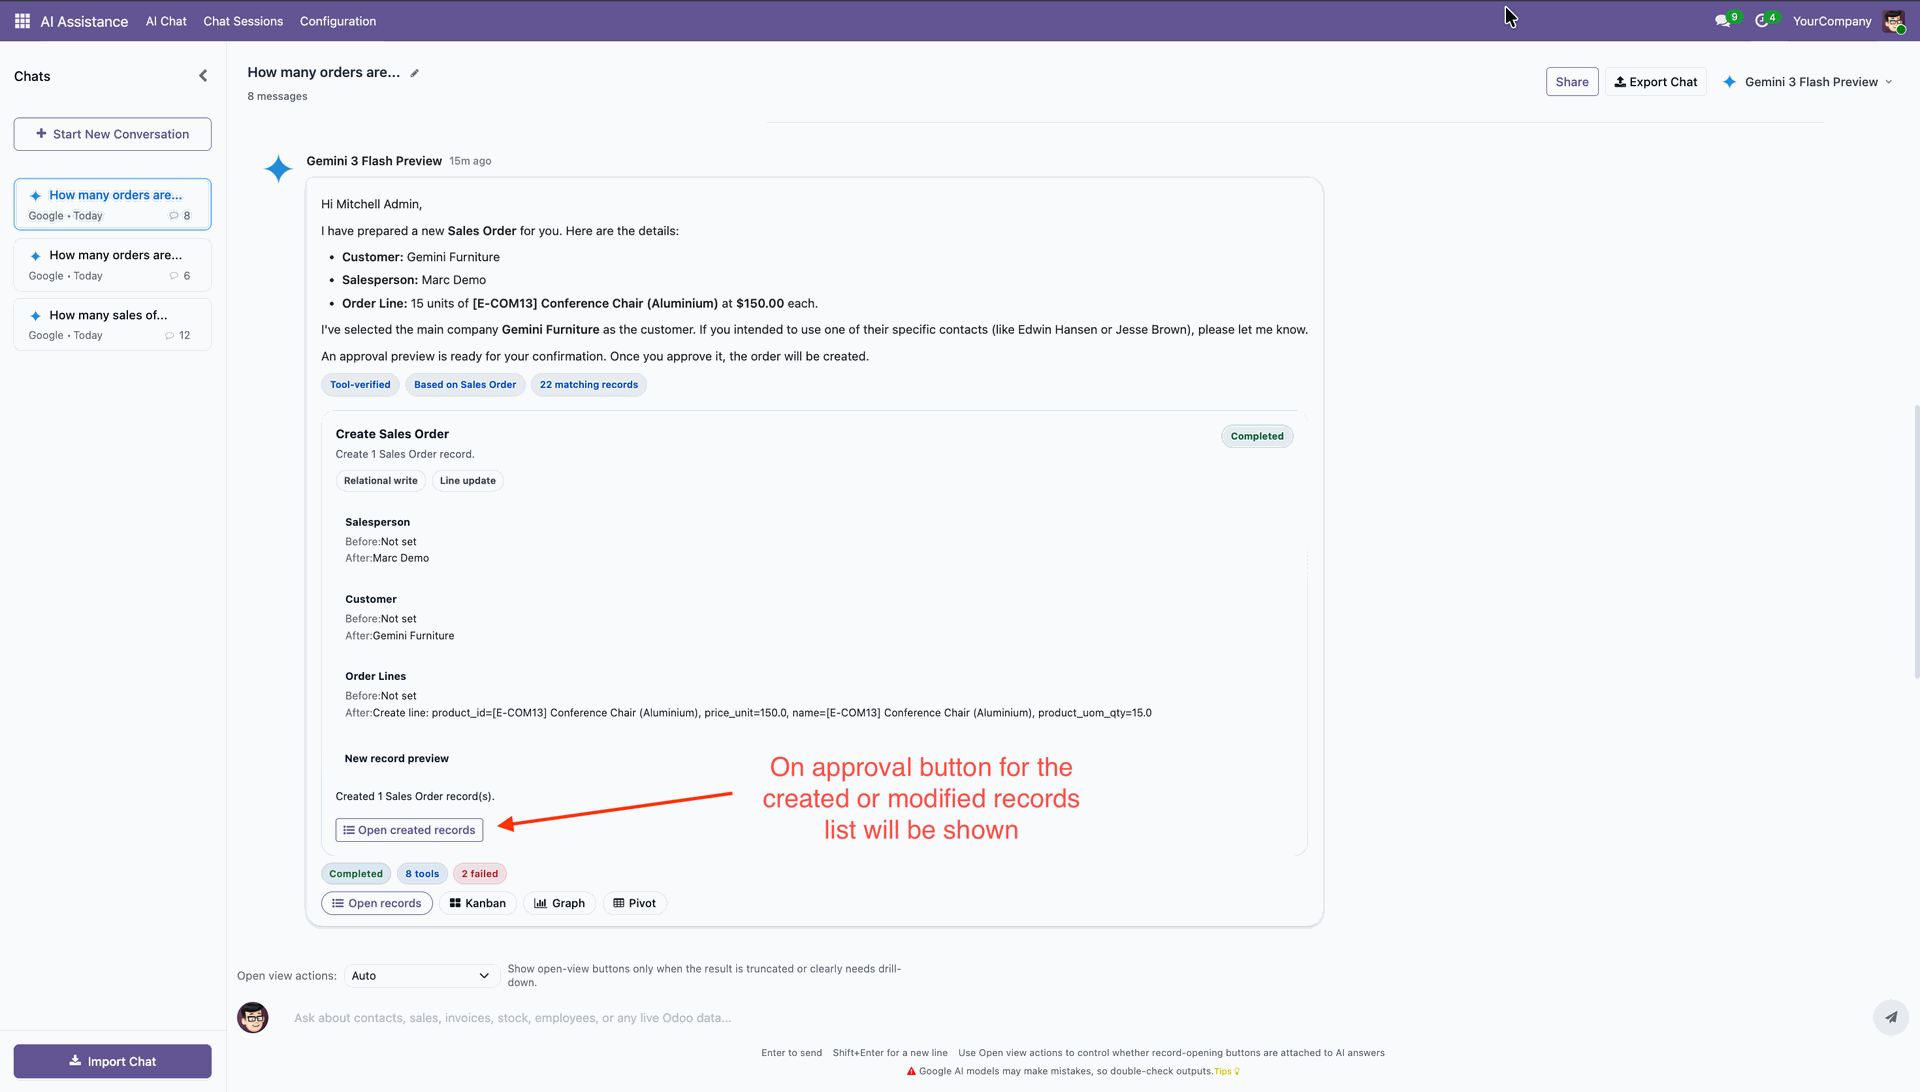1920x1092 pixels.
Task: Switch to Kanban view
Action: click(x=478, y=903)
